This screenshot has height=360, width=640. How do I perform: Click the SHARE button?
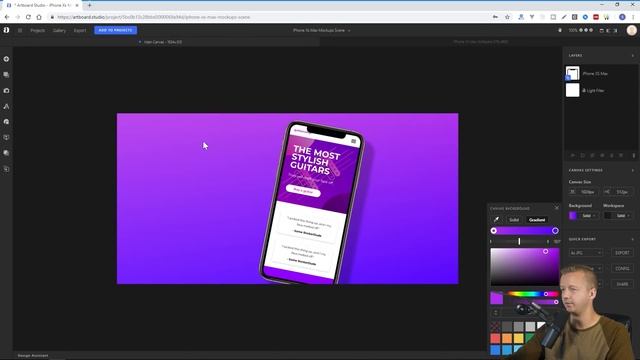coord(622,284)
